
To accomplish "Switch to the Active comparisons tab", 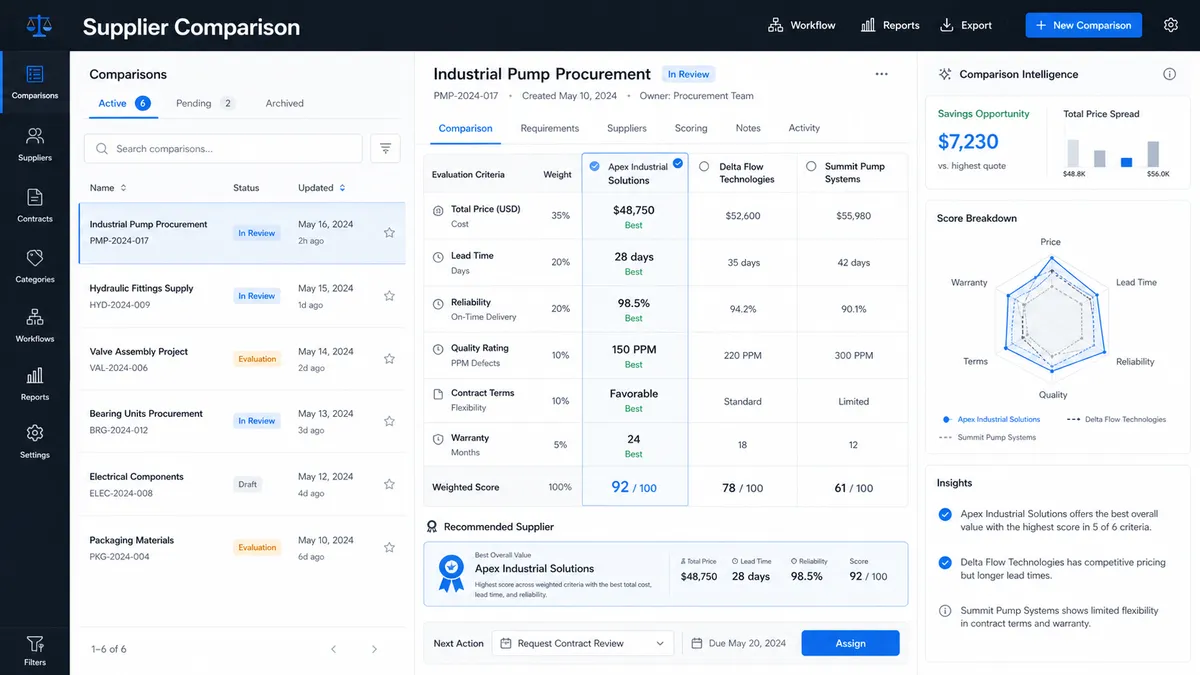I will coord(124,103).
